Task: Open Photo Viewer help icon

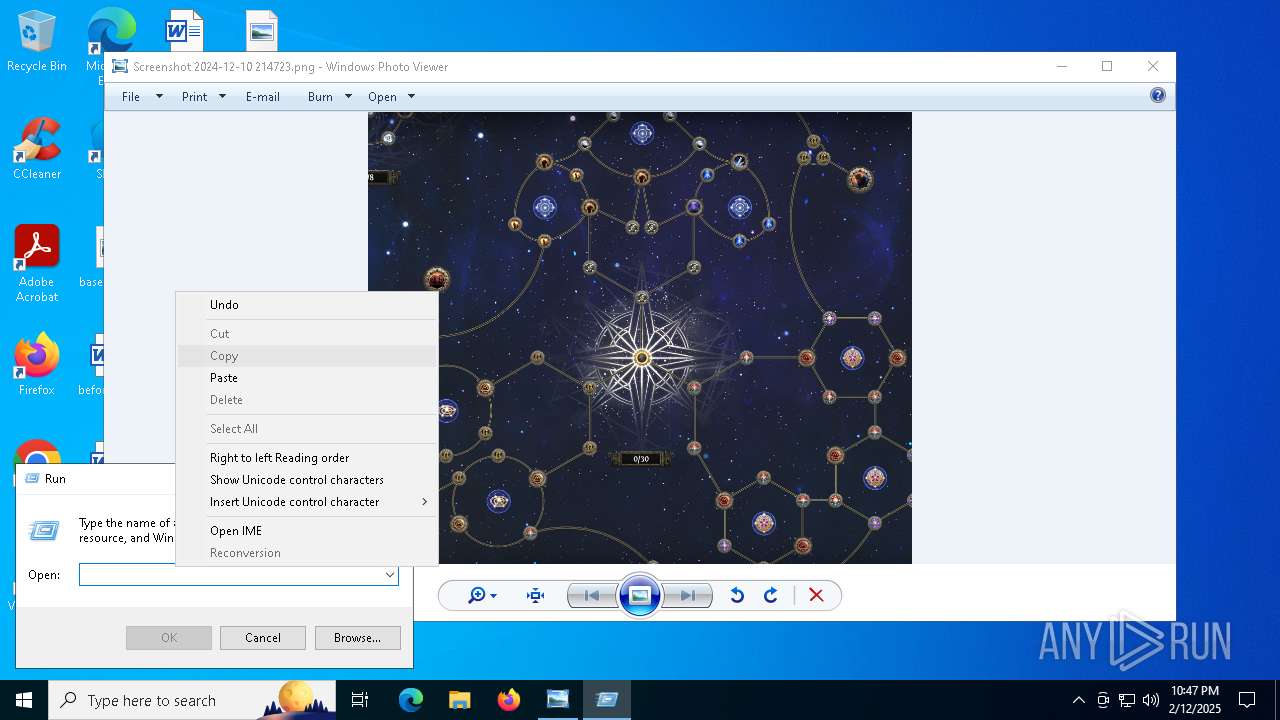Action: click(x=1158, y=95)
